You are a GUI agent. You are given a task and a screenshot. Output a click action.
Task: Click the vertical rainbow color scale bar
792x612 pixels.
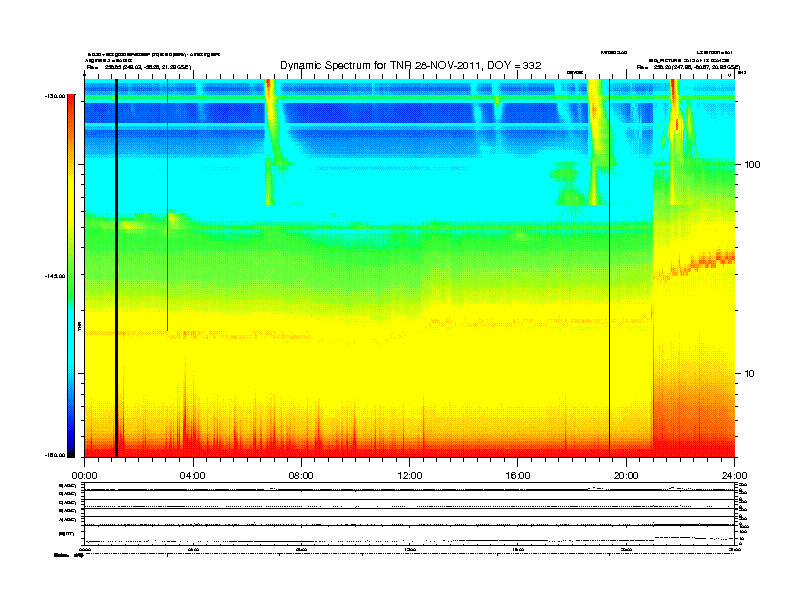pos(71,276)
